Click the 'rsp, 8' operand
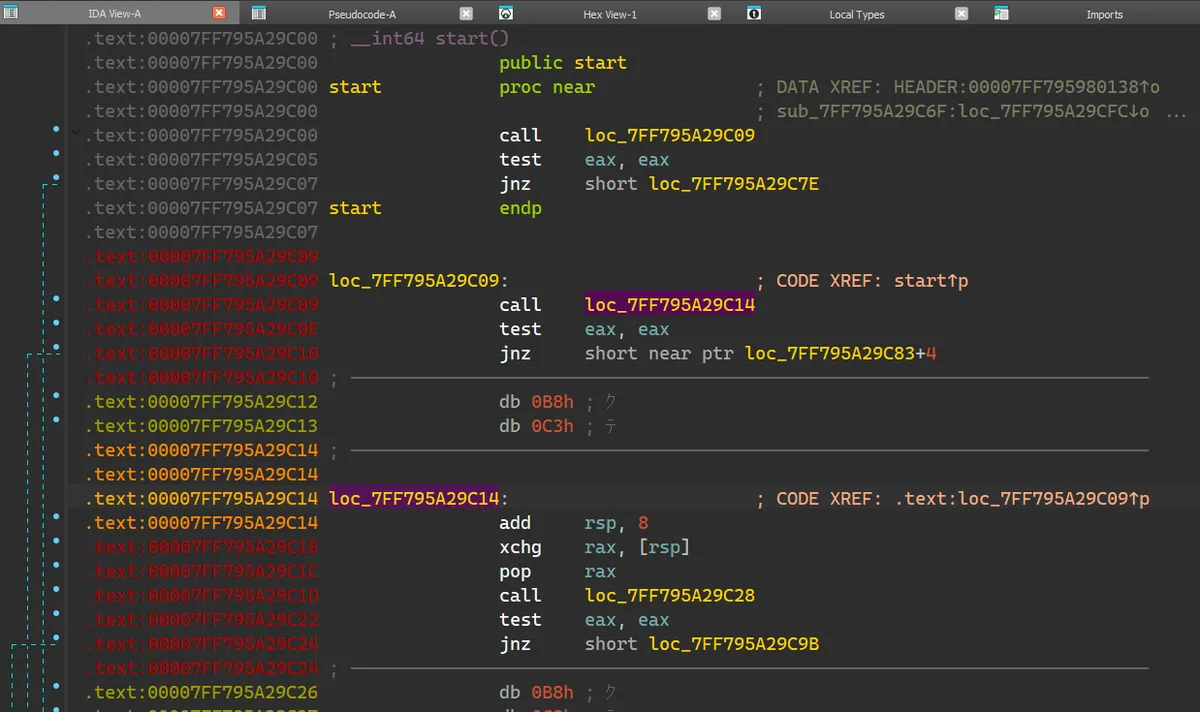The image size is (1200, 712). [617, 523]
